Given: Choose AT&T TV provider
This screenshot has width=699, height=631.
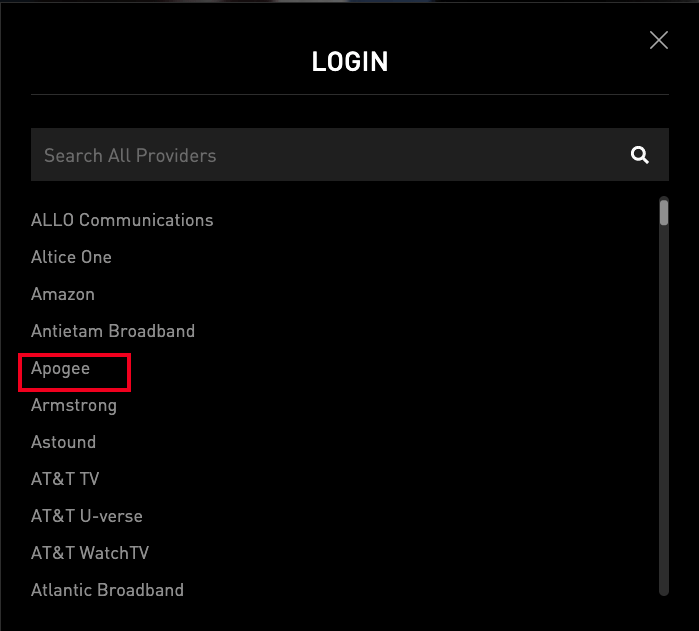Looking at the screenshot, I should coord(65,479).
